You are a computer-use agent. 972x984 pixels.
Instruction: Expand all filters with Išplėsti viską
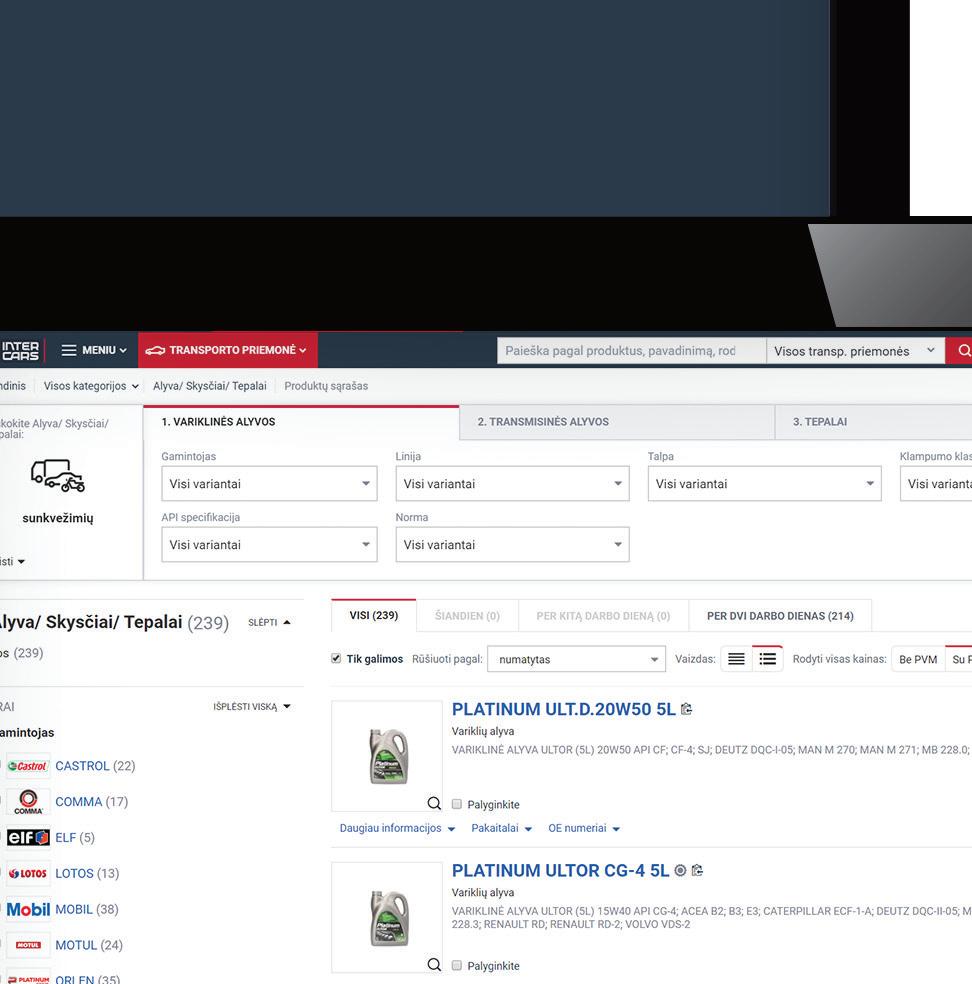[x=252, y=707]
